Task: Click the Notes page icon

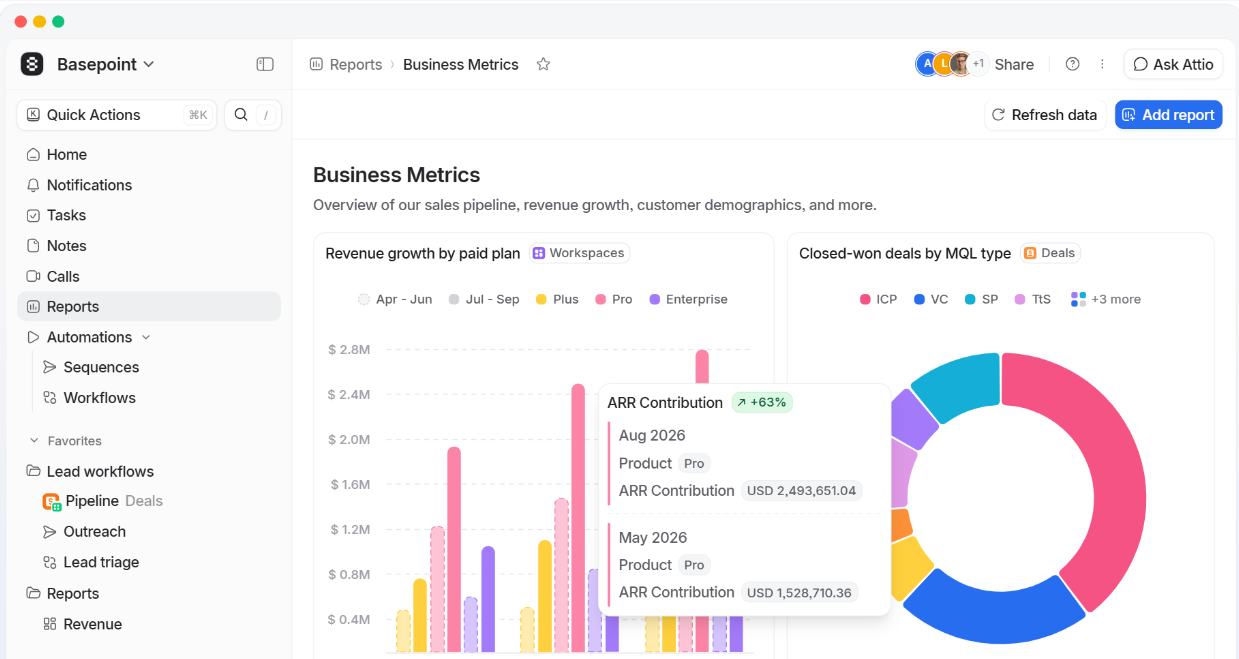Action: pyautogui.click(x=33, y=246)
